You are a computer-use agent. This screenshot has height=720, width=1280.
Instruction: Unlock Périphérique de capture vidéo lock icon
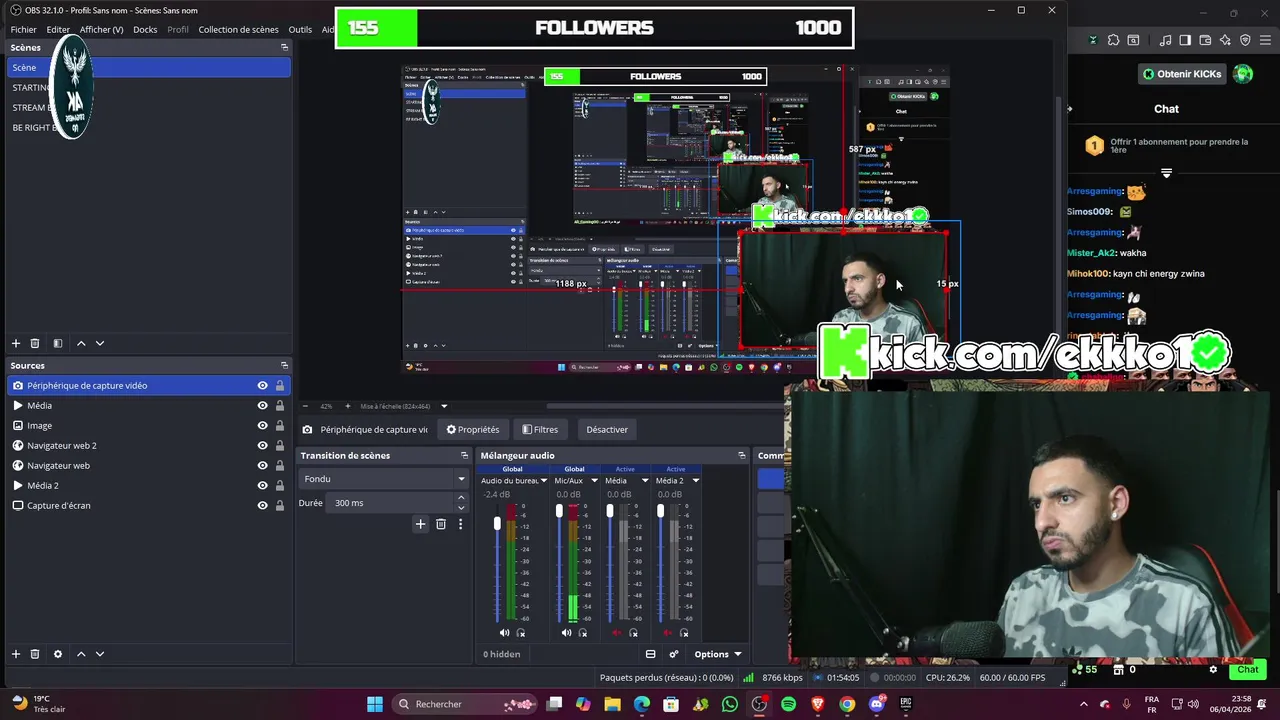[280, 385]
